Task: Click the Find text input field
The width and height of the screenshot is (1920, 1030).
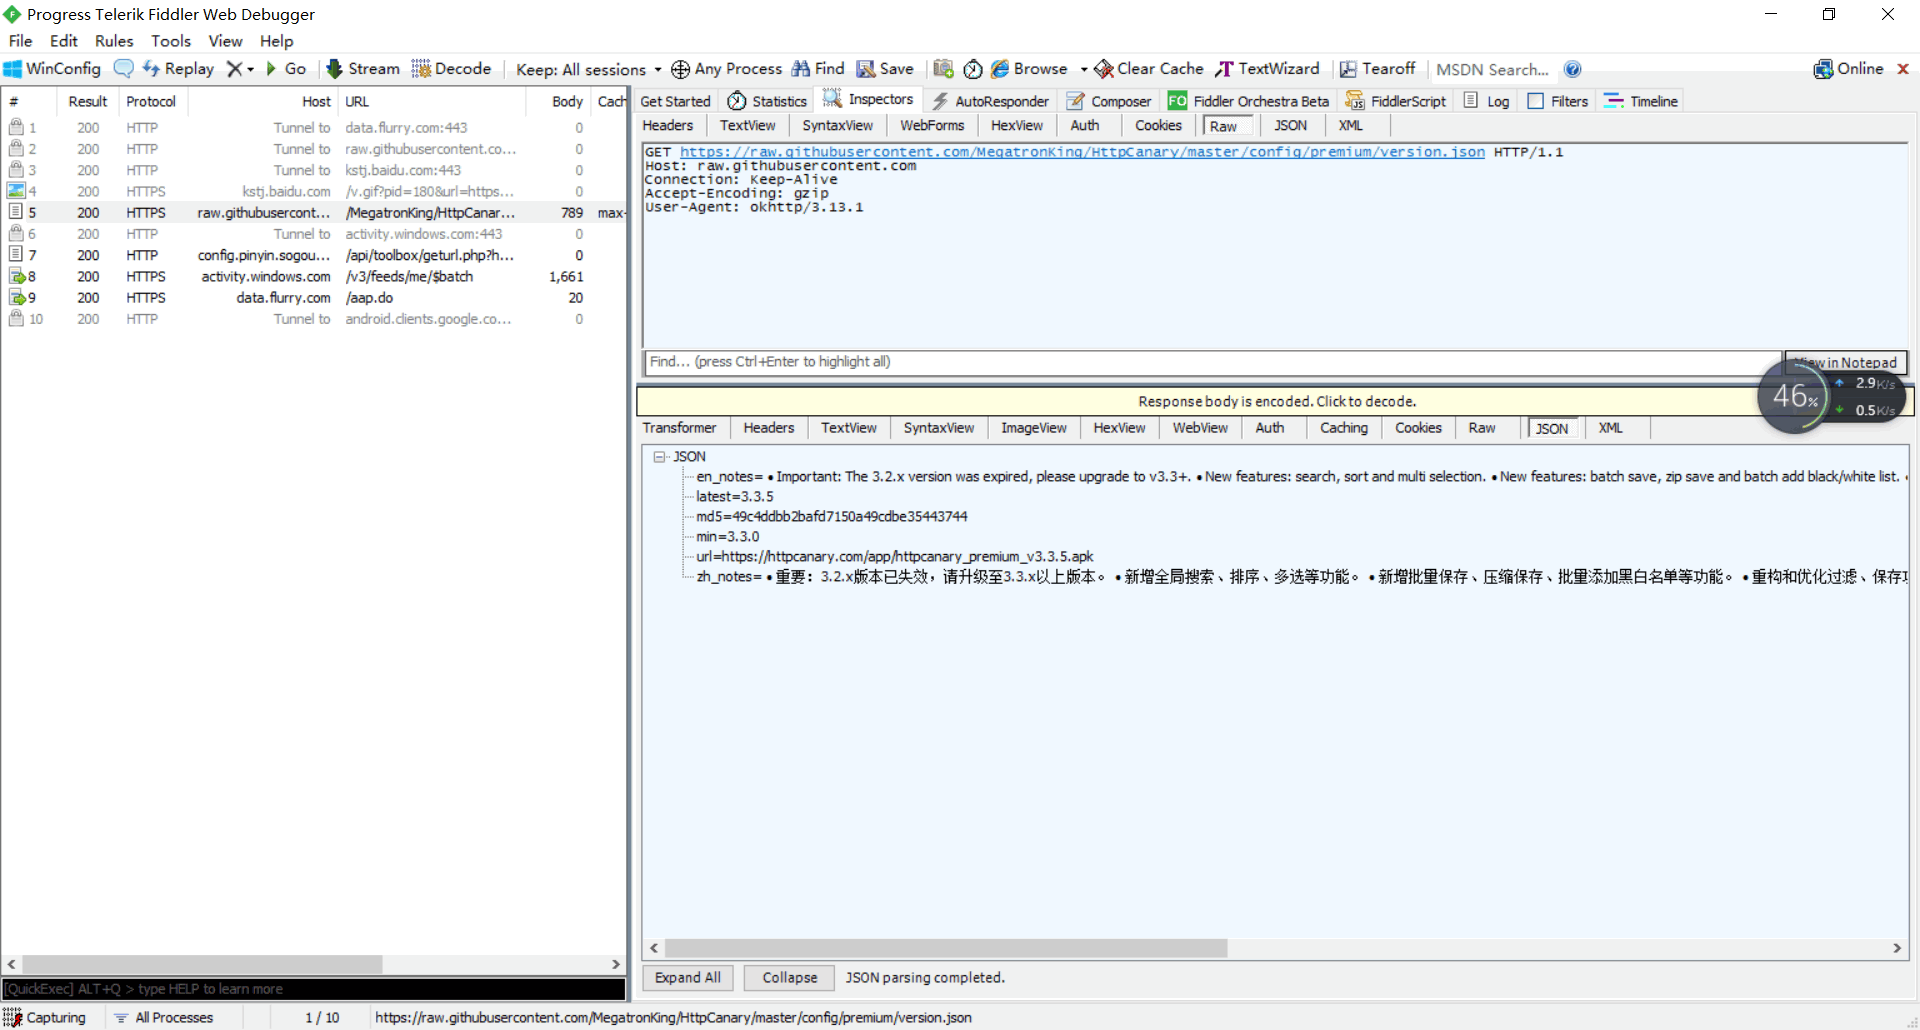Action: [x=1212, y=362]
